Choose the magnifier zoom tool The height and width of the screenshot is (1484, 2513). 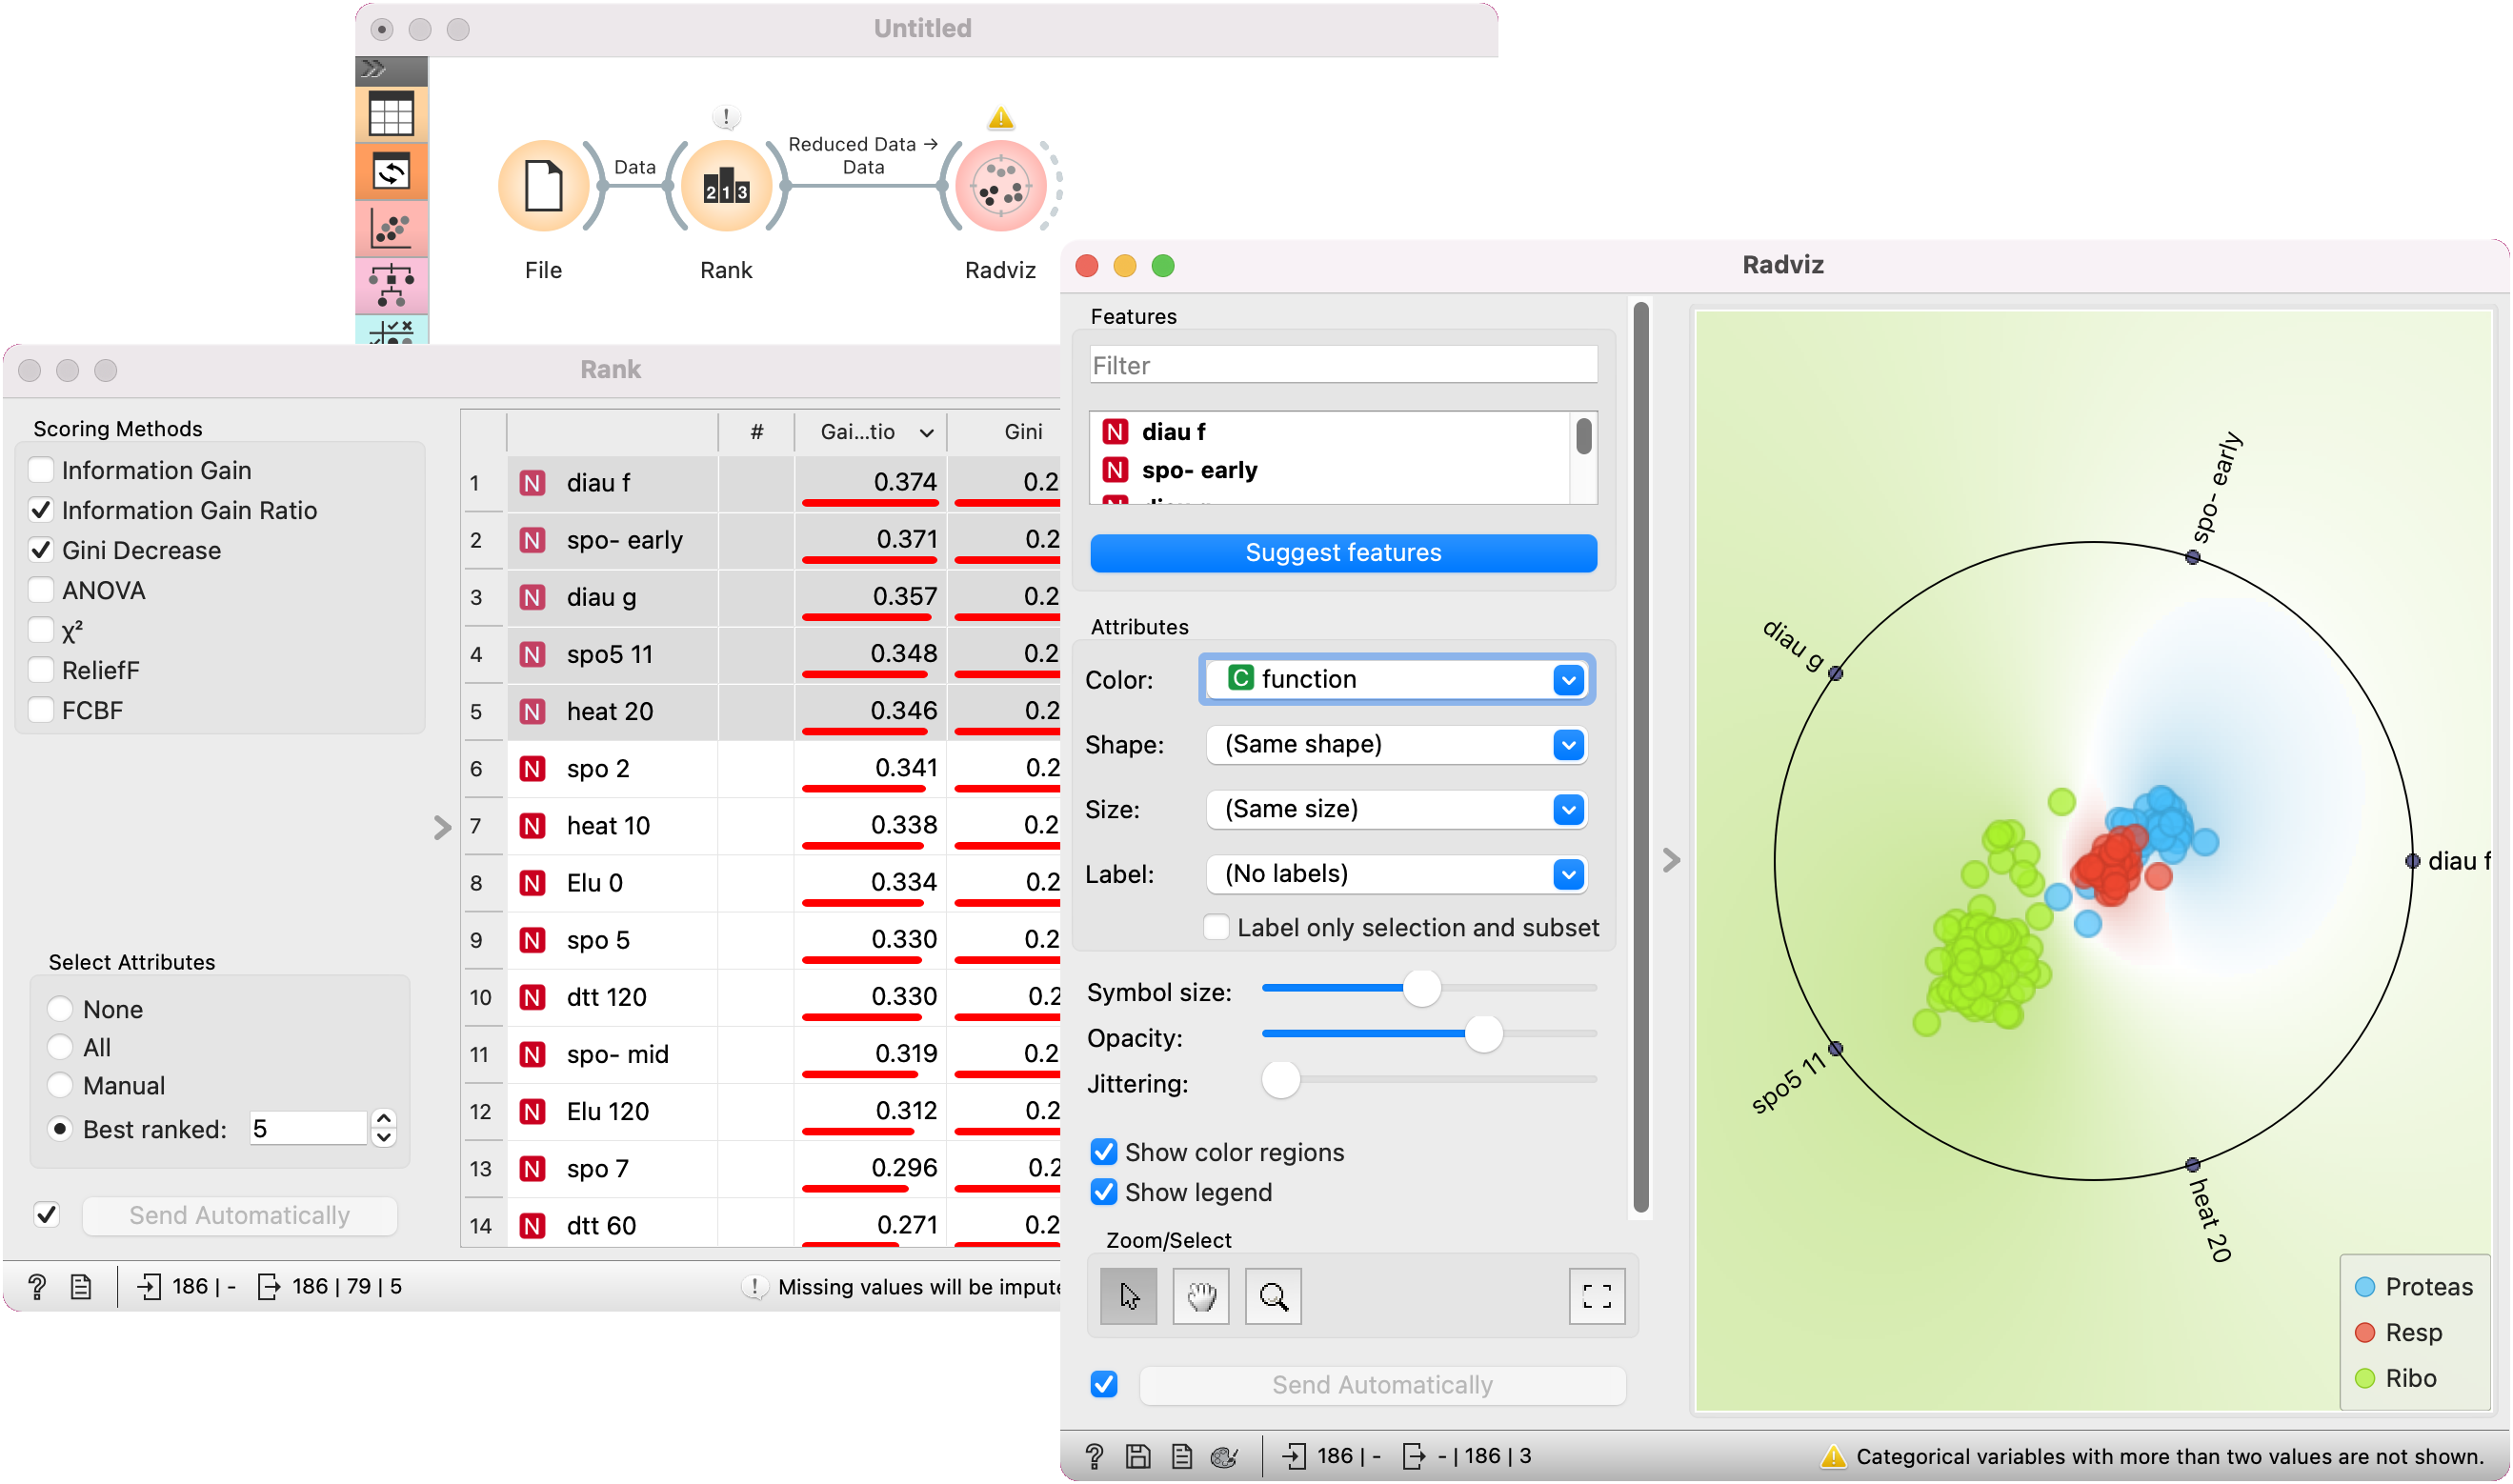pos(1273,1297)
